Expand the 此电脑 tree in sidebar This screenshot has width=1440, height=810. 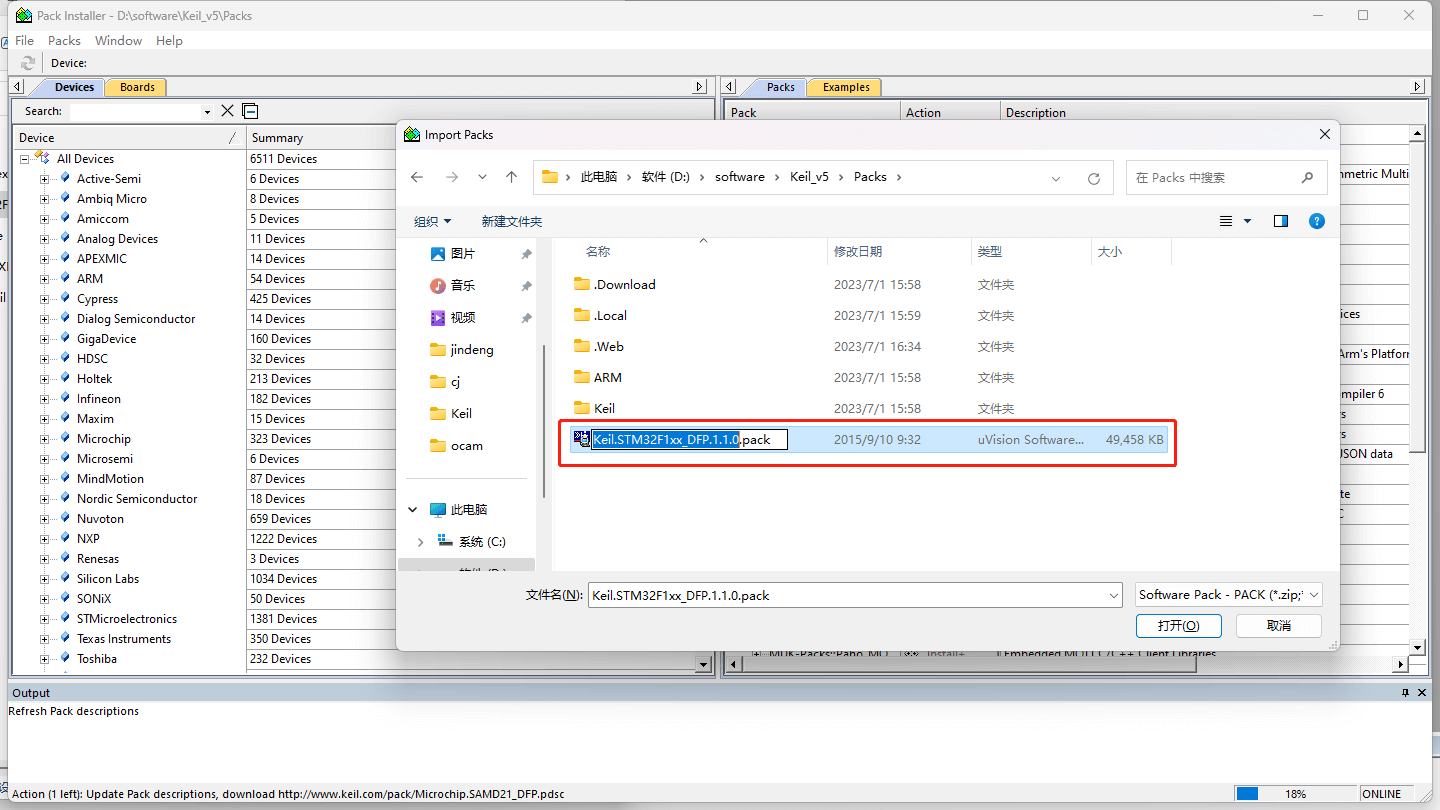pos(413,510)
